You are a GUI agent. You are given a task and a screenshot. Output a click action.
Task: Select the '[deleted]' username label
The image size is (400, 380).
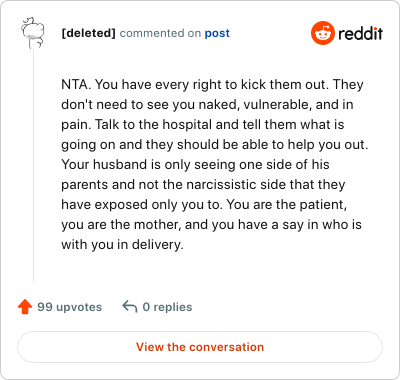tap(88, 33)
